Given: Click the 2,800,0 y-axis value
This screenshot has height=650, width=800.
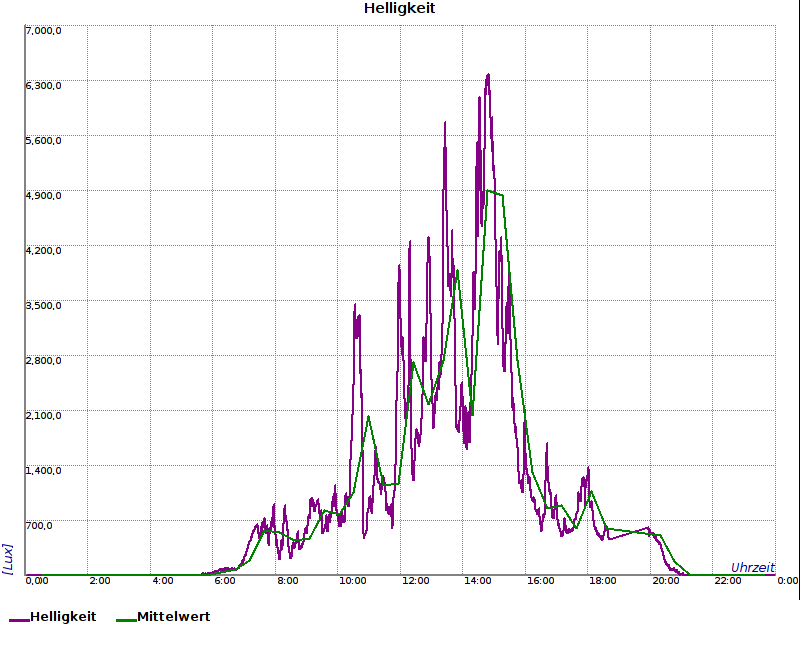Looking at the screenshot, I should pyautogui.click(x=43, y=361).
